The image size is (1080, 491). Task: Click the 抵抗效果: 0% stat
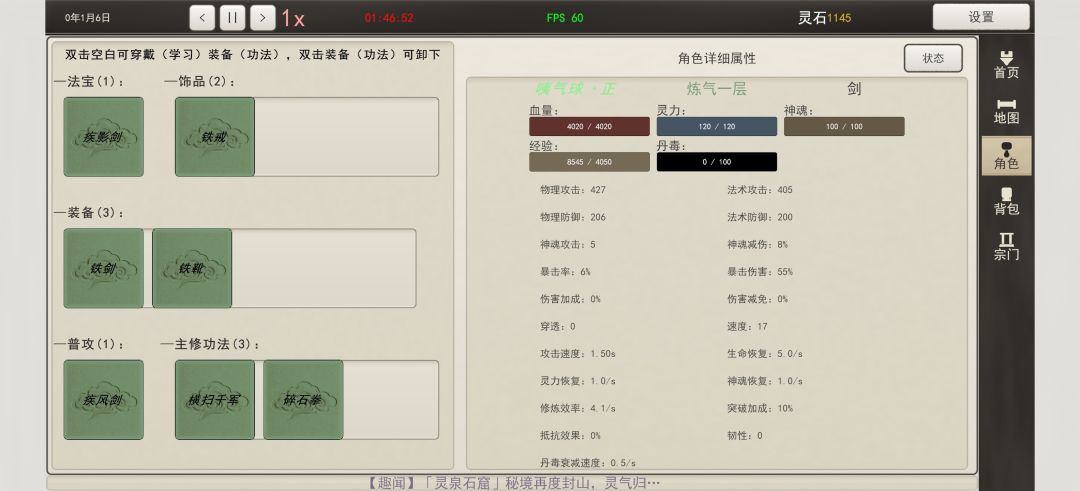pyautogui.click(x=570, y=435)
